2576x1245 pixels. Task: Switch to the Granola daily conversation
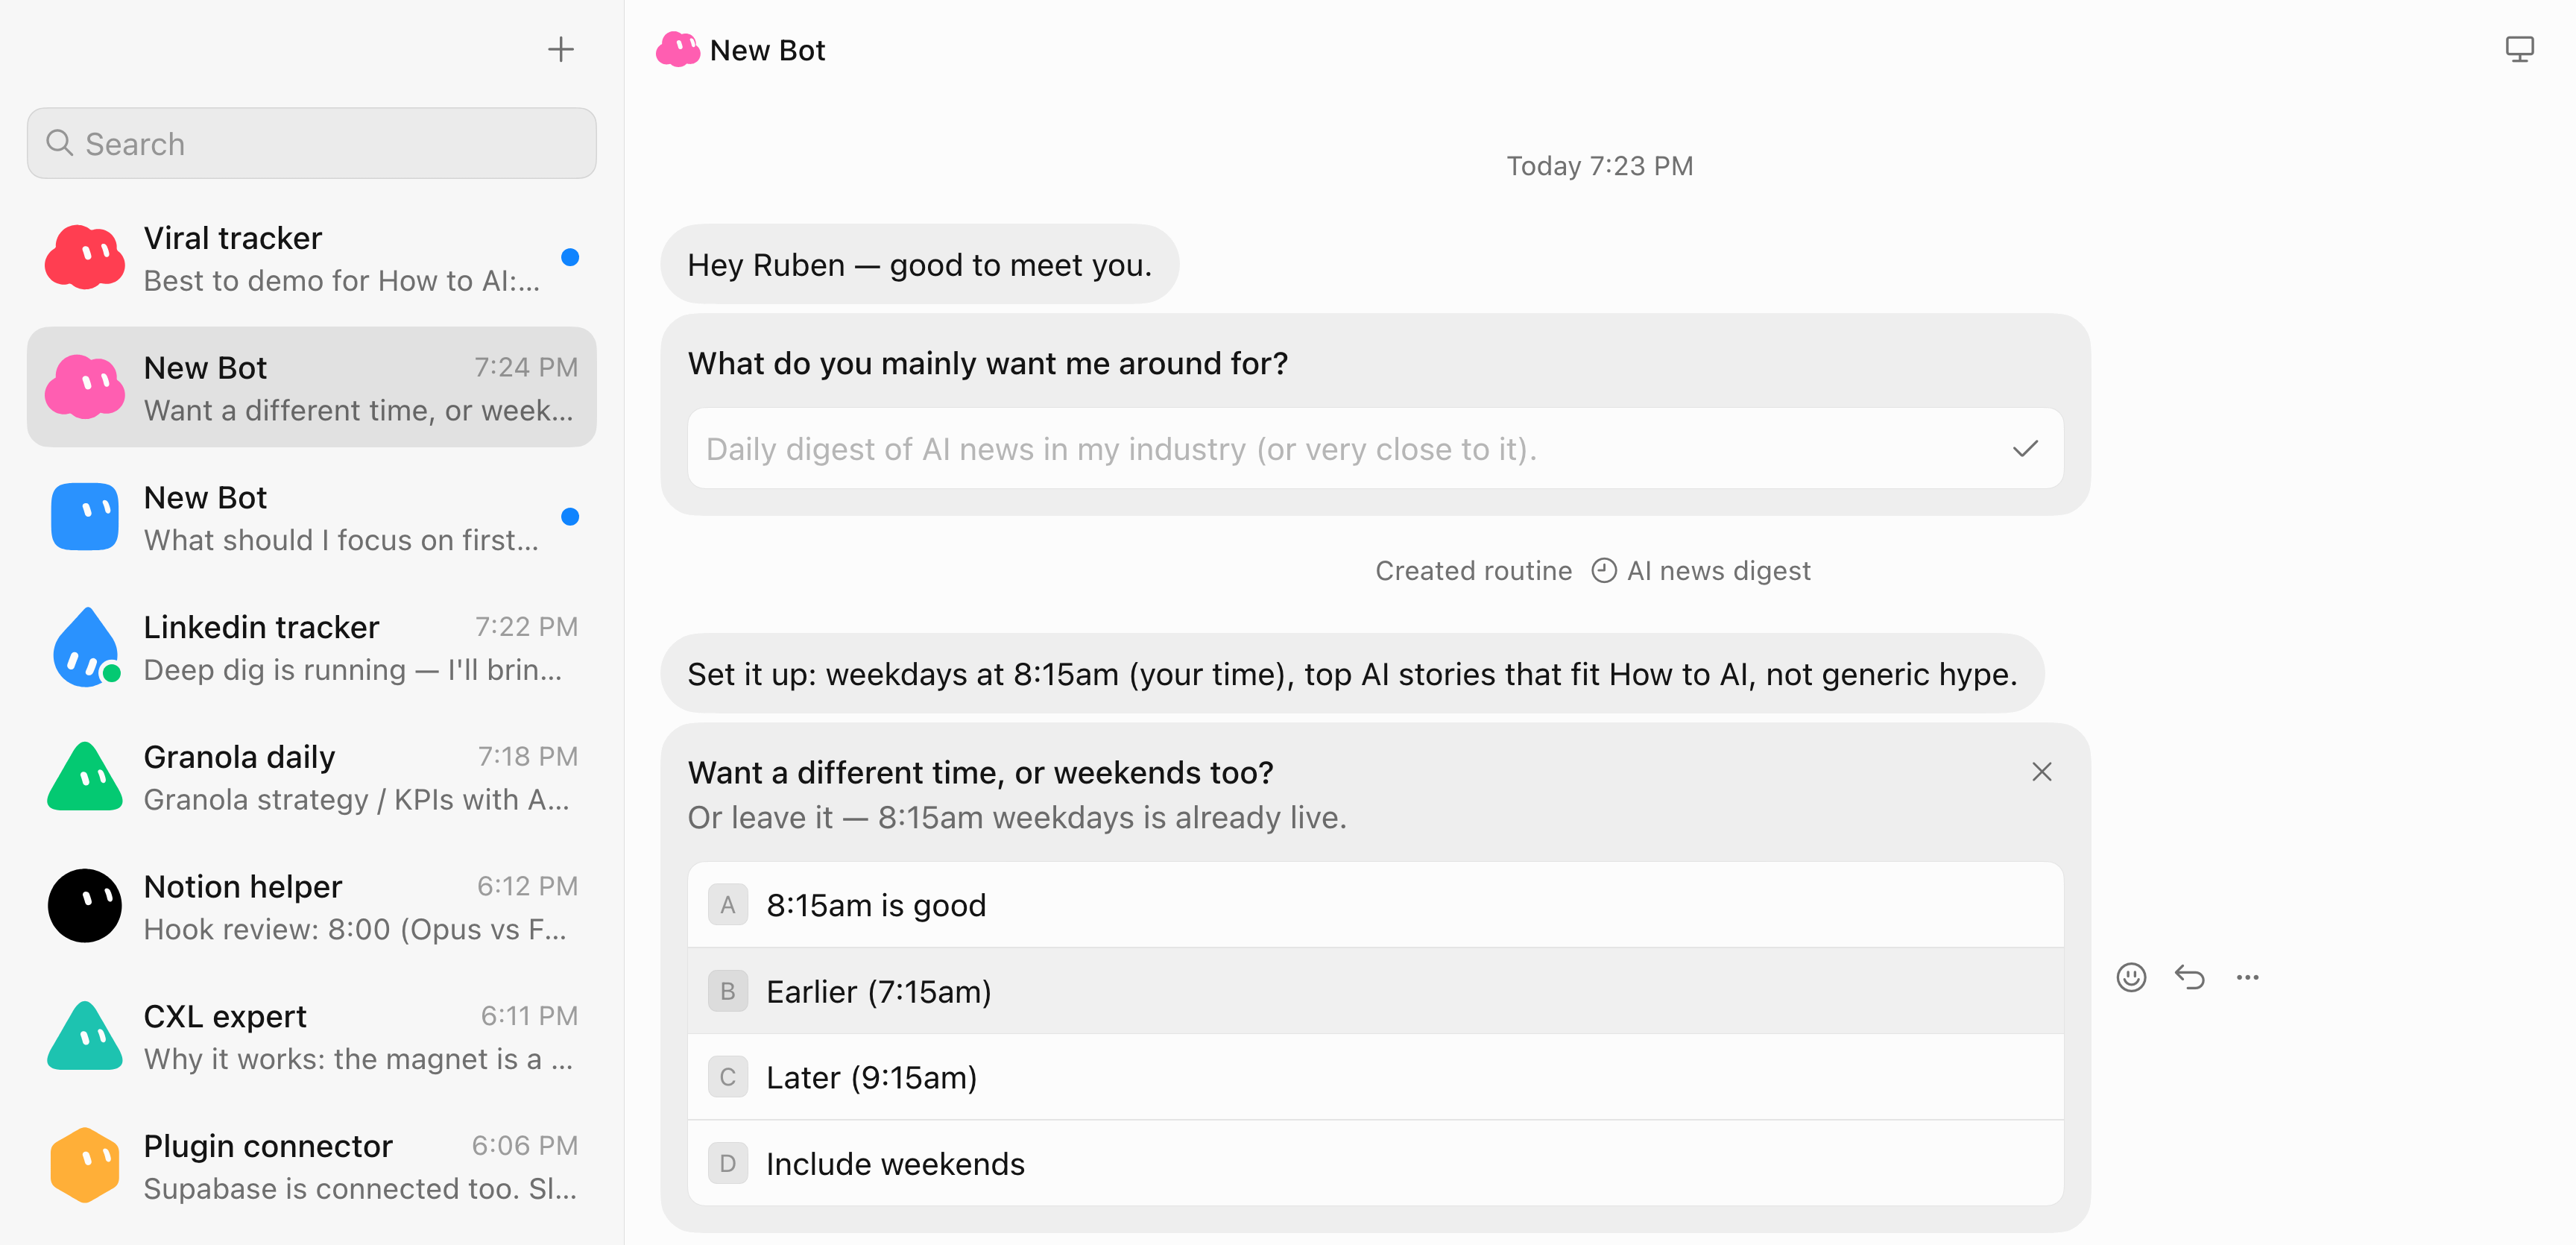[312, 777]
